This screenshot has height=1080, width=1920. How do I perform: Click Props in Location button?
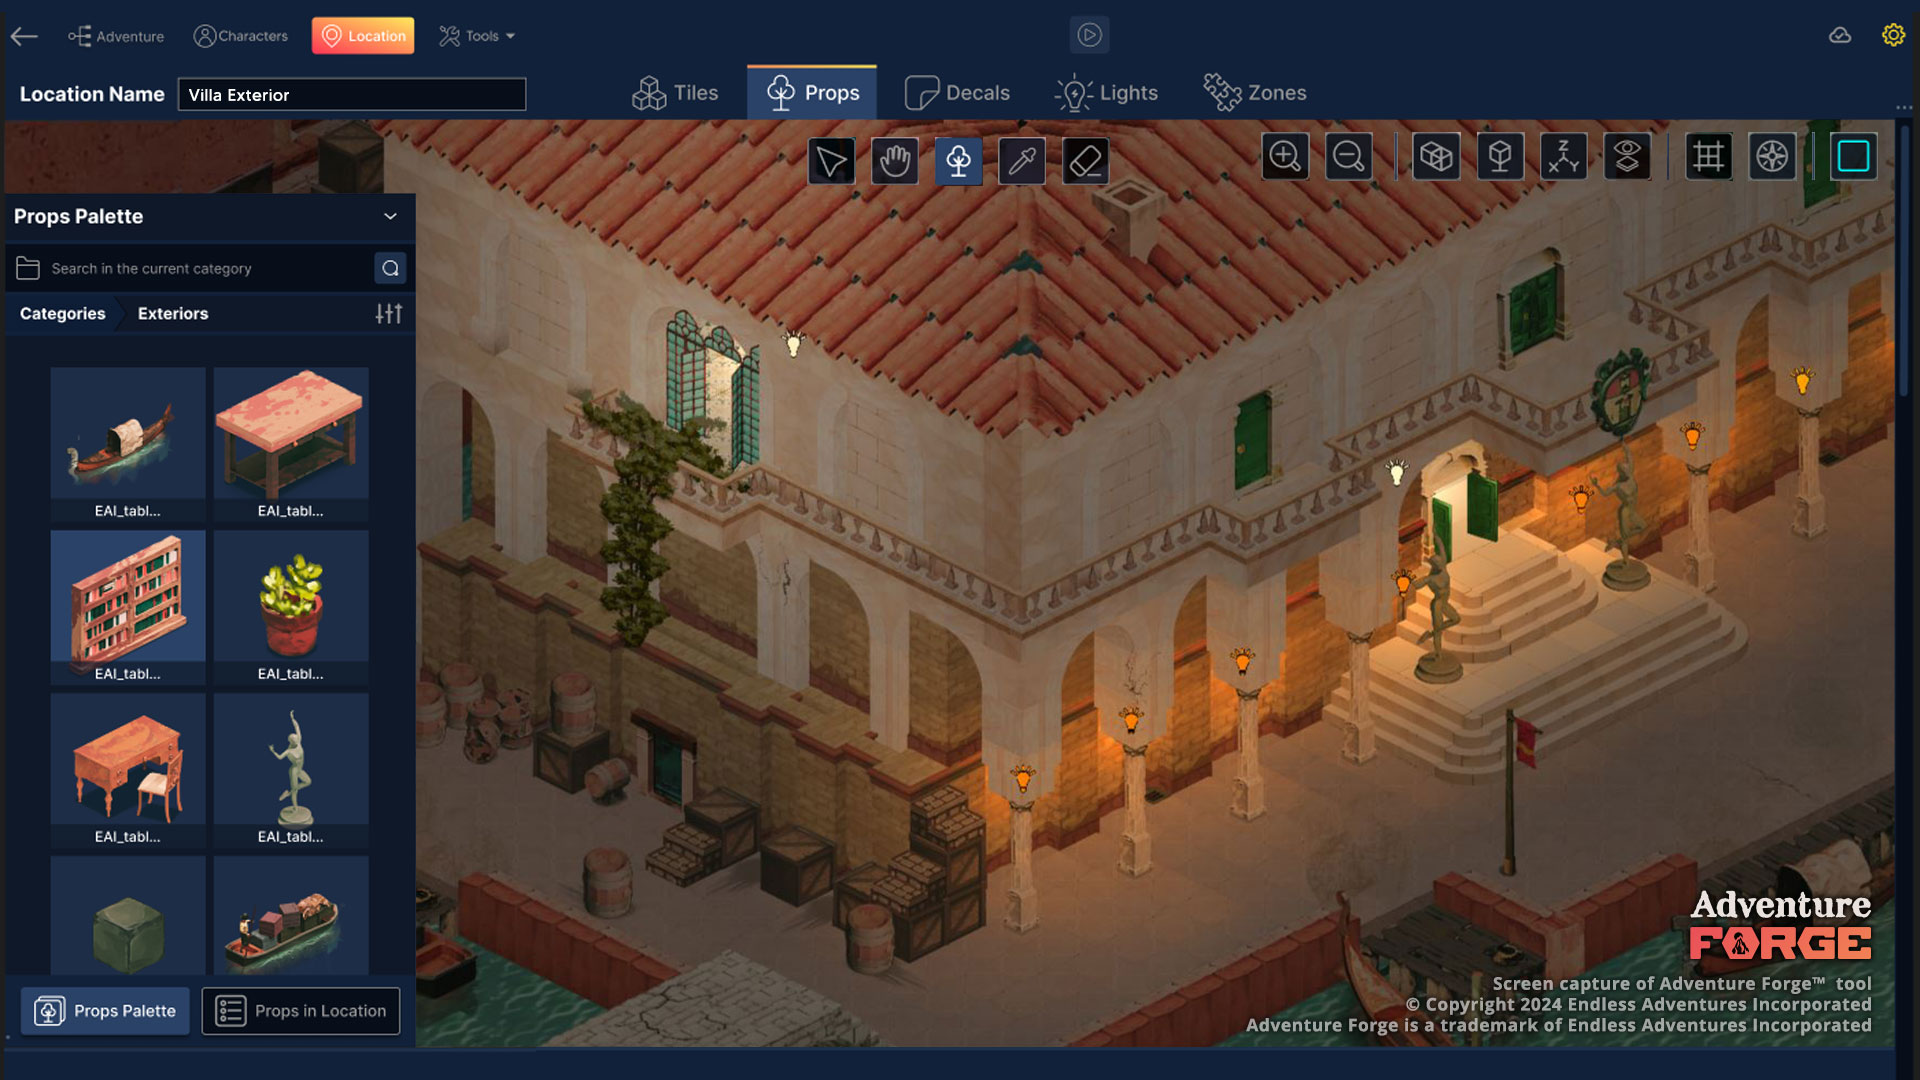click(x=301, y=1011)
